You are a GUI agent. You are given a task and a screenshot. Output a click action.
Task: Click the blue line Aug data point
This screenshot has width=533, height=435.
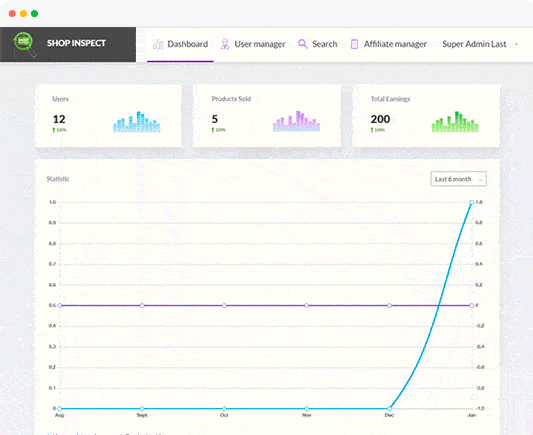point(59,408)
